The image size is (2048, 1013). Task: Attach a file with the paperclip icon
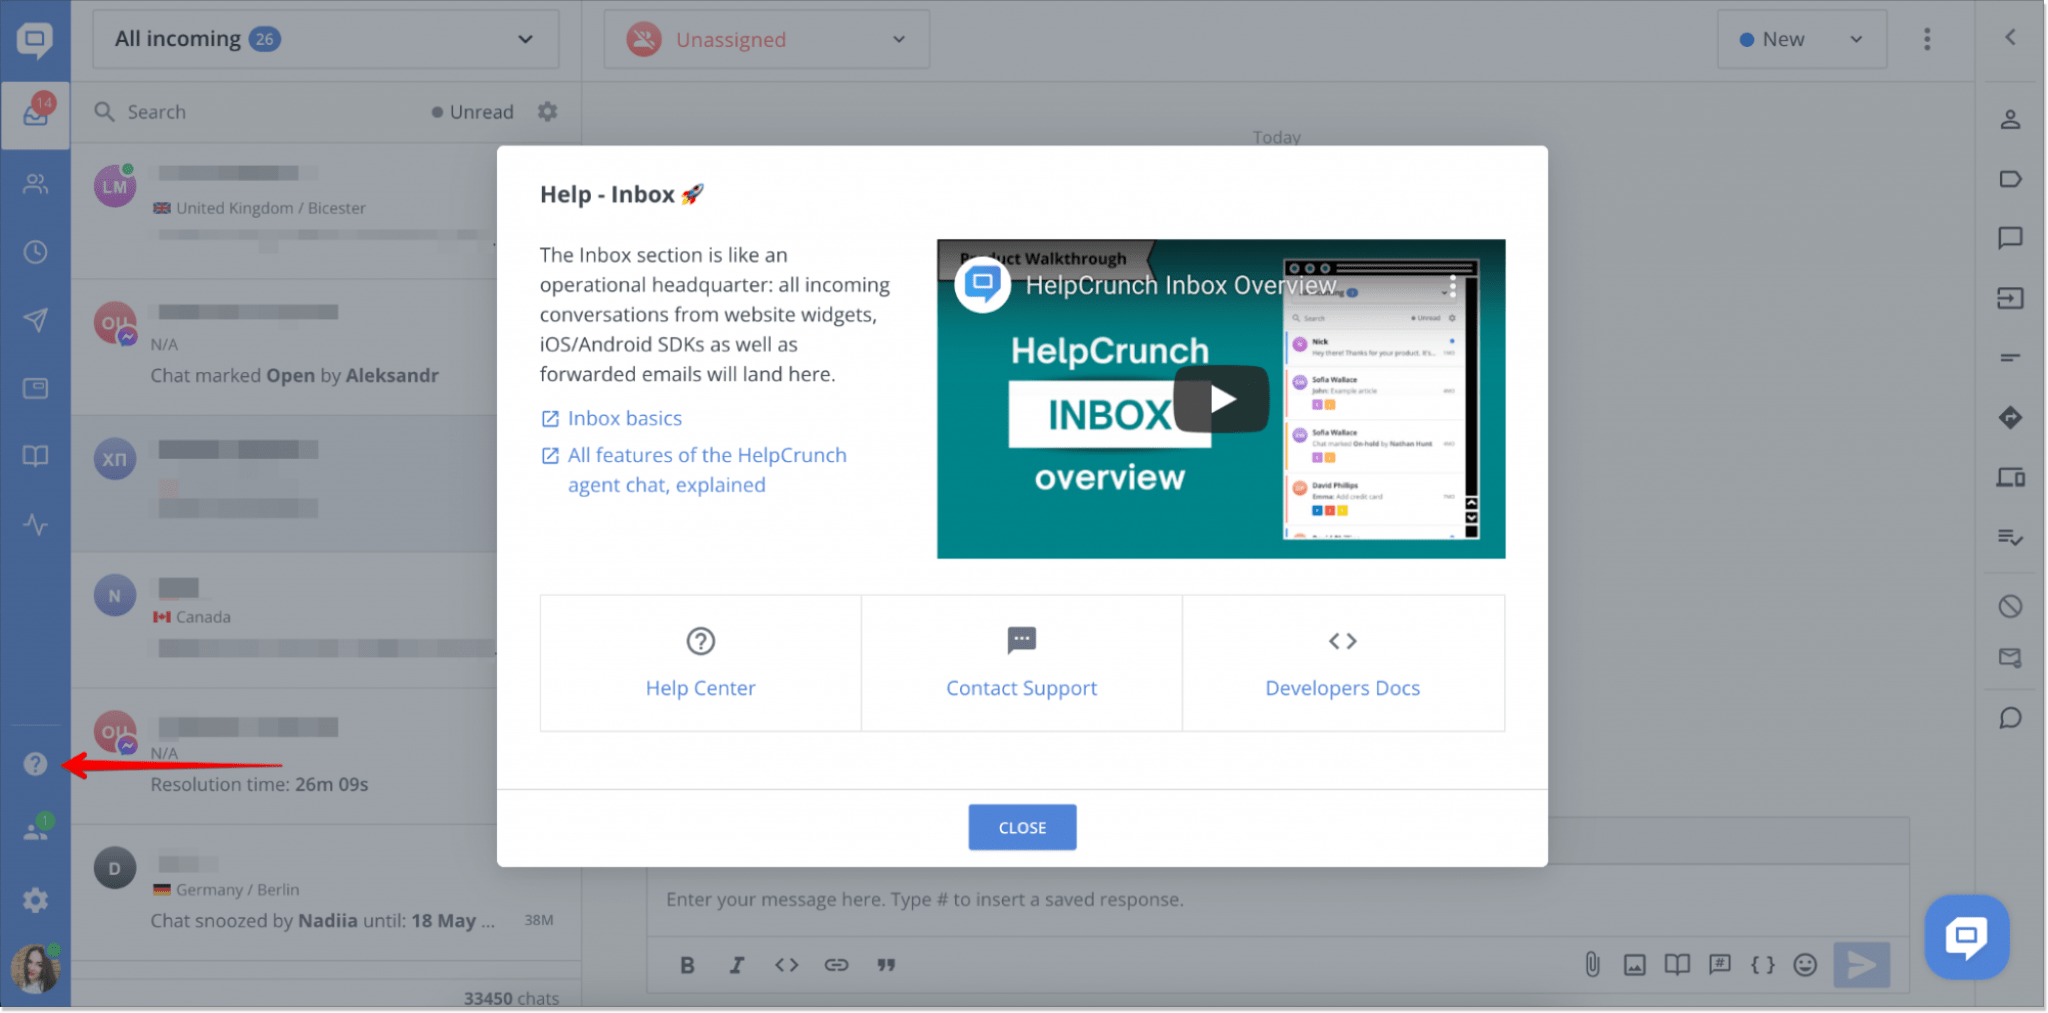pyautogui.click(x=1592, y=964)
